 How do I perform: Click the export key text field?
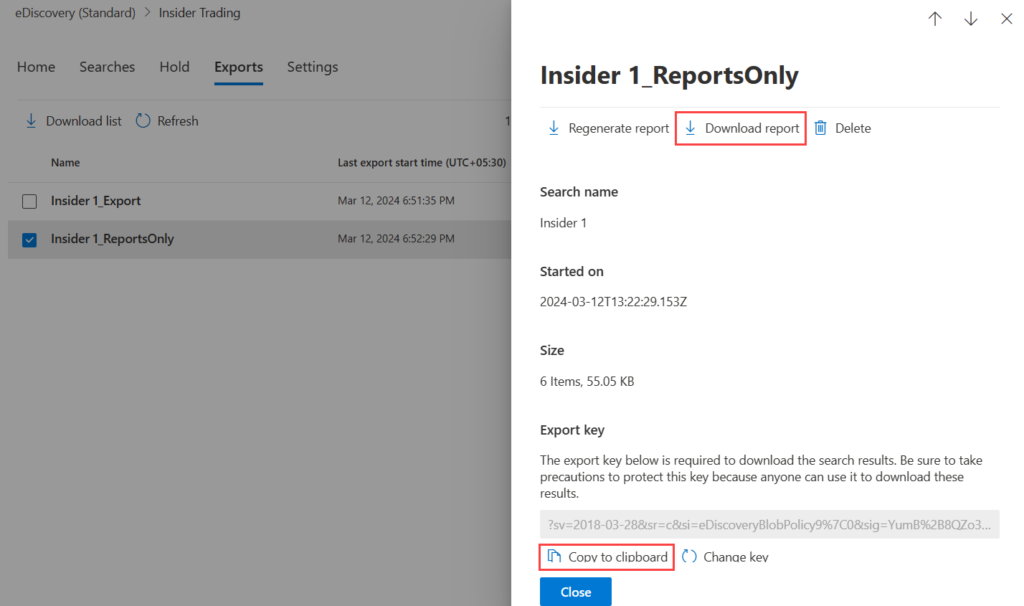pos(769,525)
